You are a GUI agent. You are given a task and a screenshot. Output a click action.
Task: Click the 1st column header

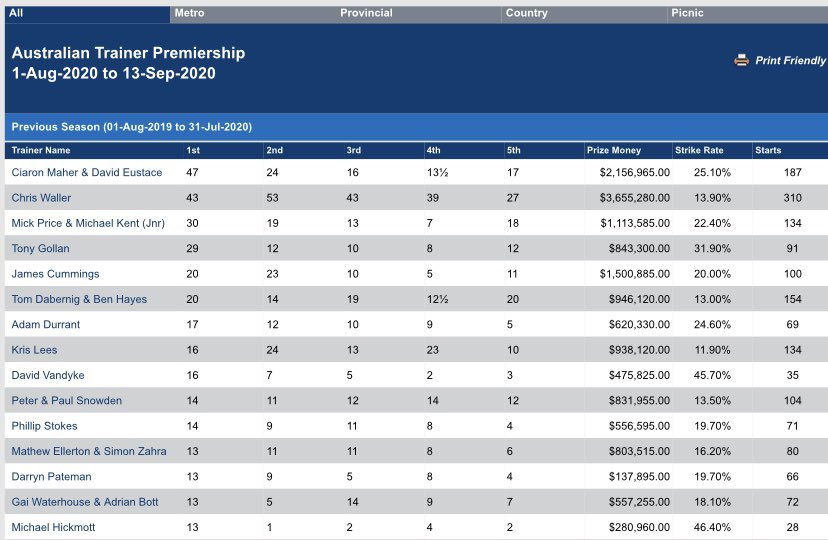click(193, 150)
